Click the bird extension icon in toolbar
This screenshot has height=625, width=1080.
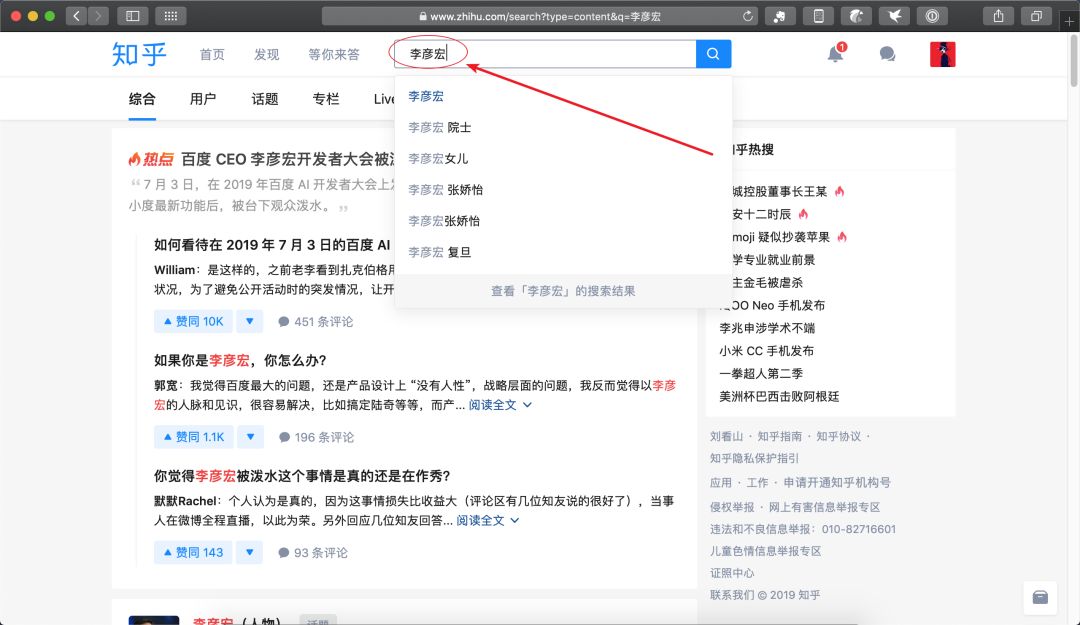pos(894,16)
